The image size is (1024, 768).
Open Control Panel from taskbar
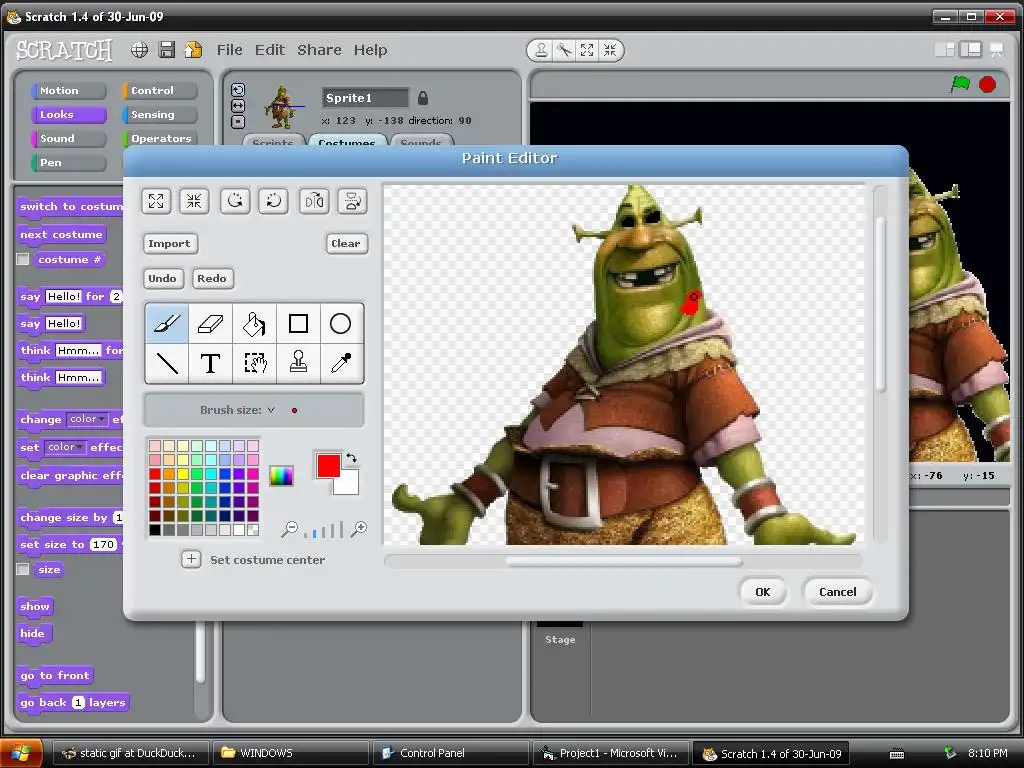pyautogui.click(x=451, y=753)
